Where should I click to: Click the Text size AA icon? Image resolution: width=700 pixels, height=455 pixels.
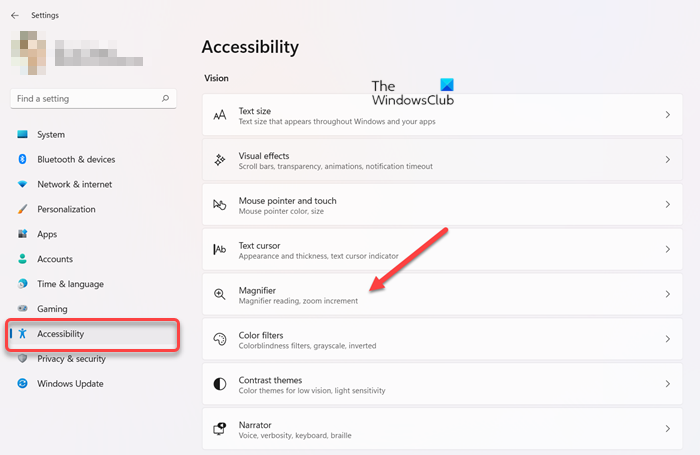220,115
